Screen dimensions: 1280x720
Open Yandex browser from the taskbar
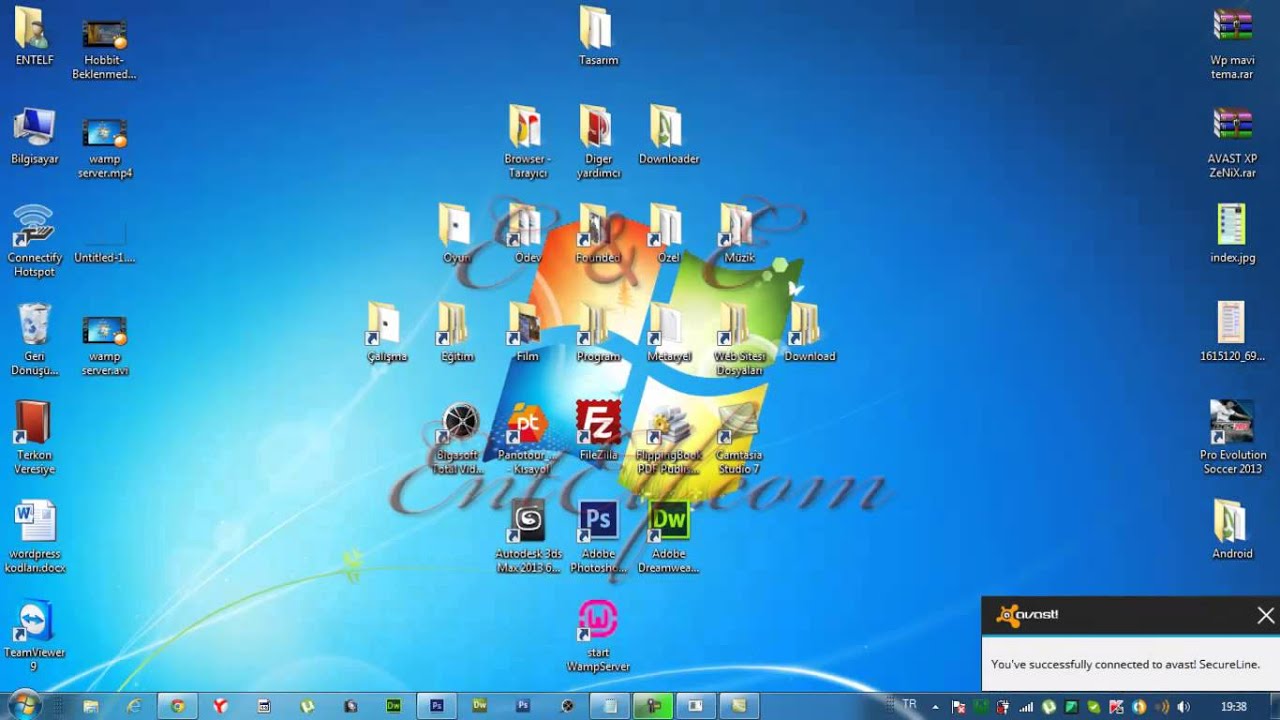pos(221,706)
